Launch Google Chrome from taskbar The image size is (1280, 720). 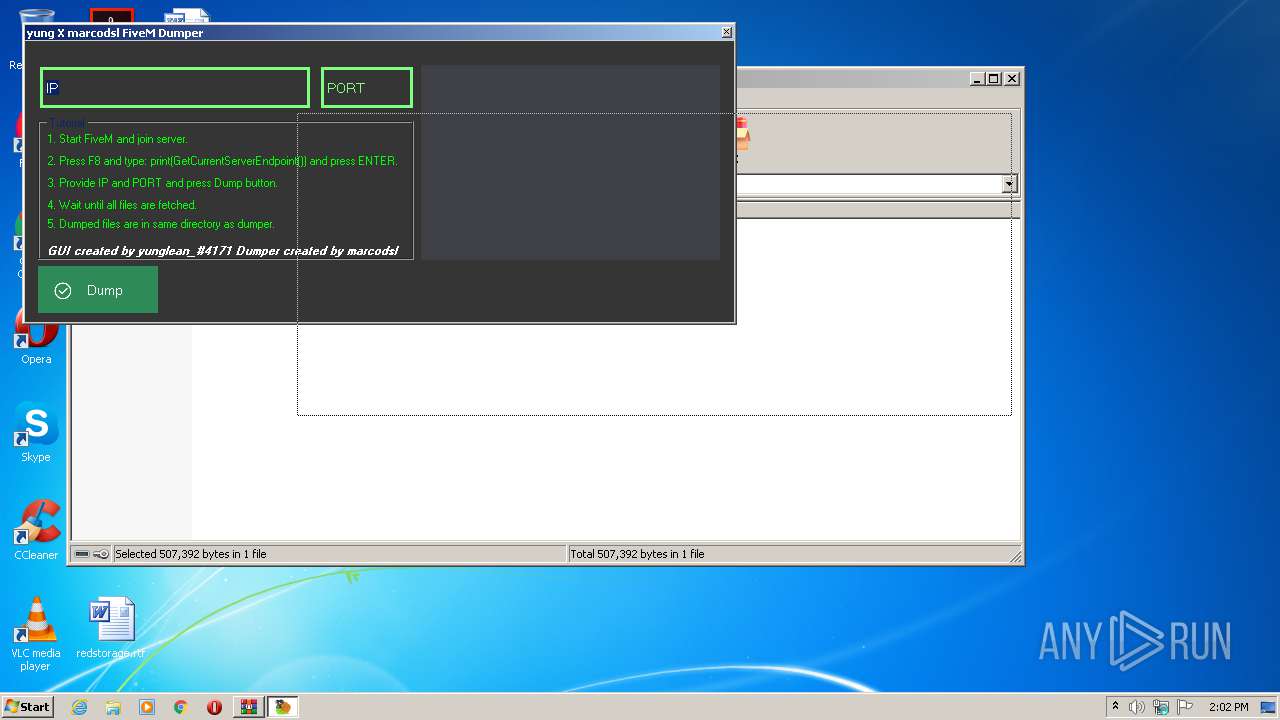click(x=181, y=707)
